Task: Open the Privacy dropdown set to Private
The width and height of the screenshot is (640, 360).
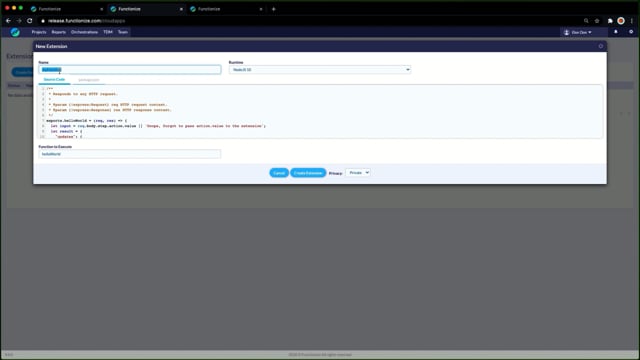Action: (x=358, y=173)
